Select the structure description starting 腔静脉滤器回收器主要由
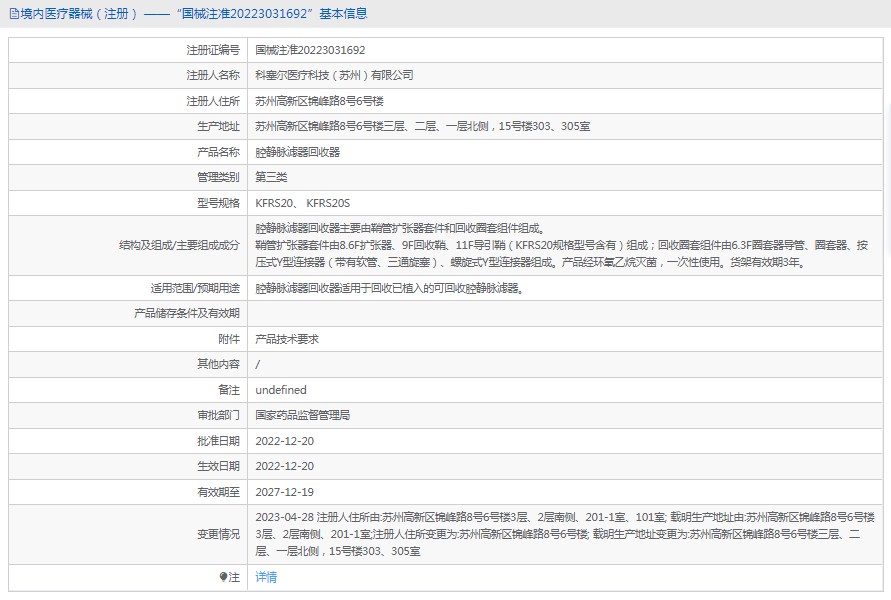Screen dimensions: 891x600 tap(561, 245)
